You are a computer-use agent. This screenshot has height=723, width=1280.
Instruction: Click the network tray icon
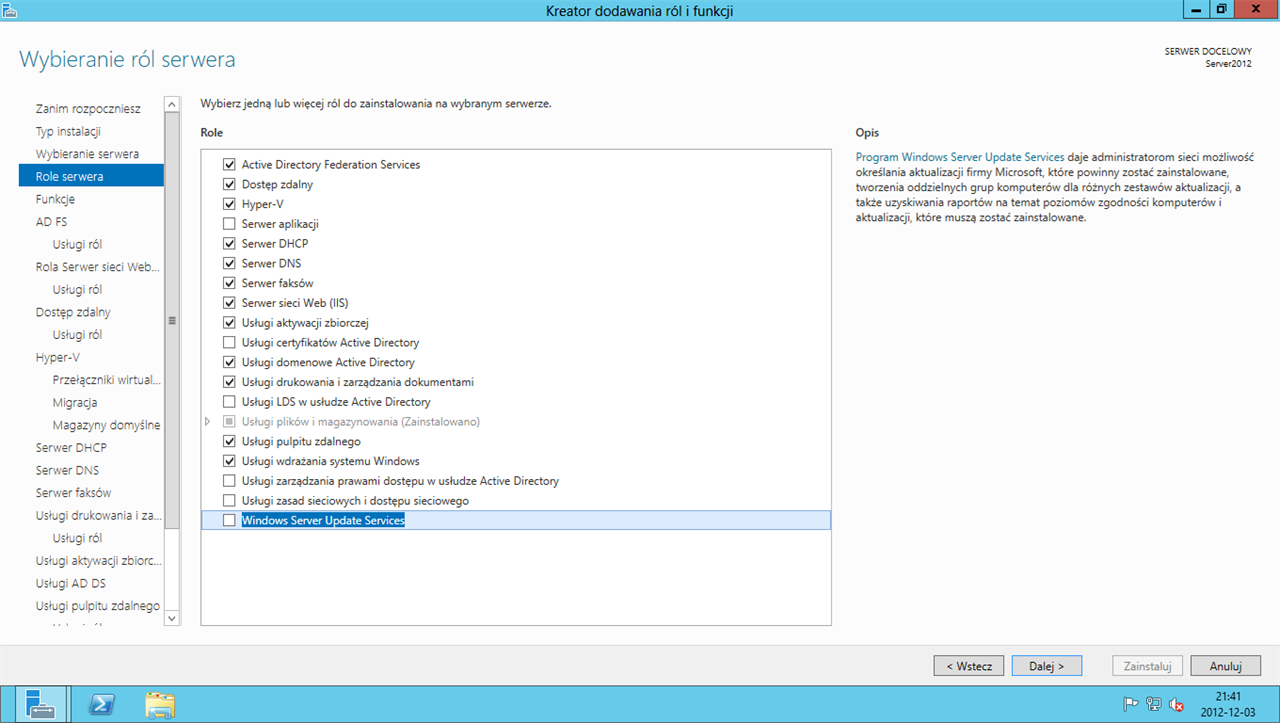pos(1153,704)
